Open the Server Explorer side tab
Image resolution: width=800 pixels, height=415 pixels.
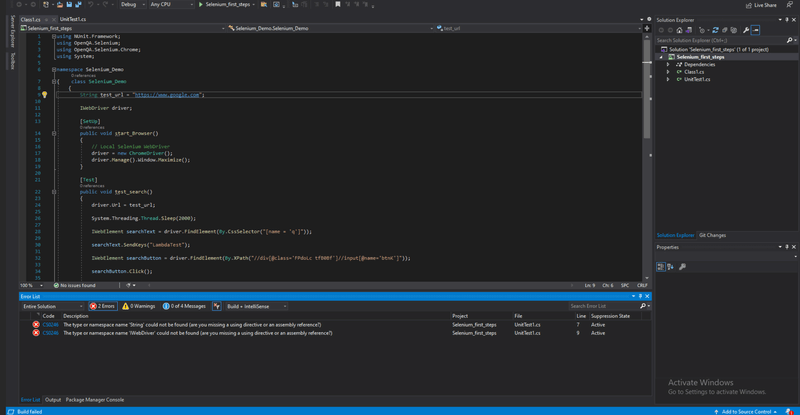click(12, 31)
